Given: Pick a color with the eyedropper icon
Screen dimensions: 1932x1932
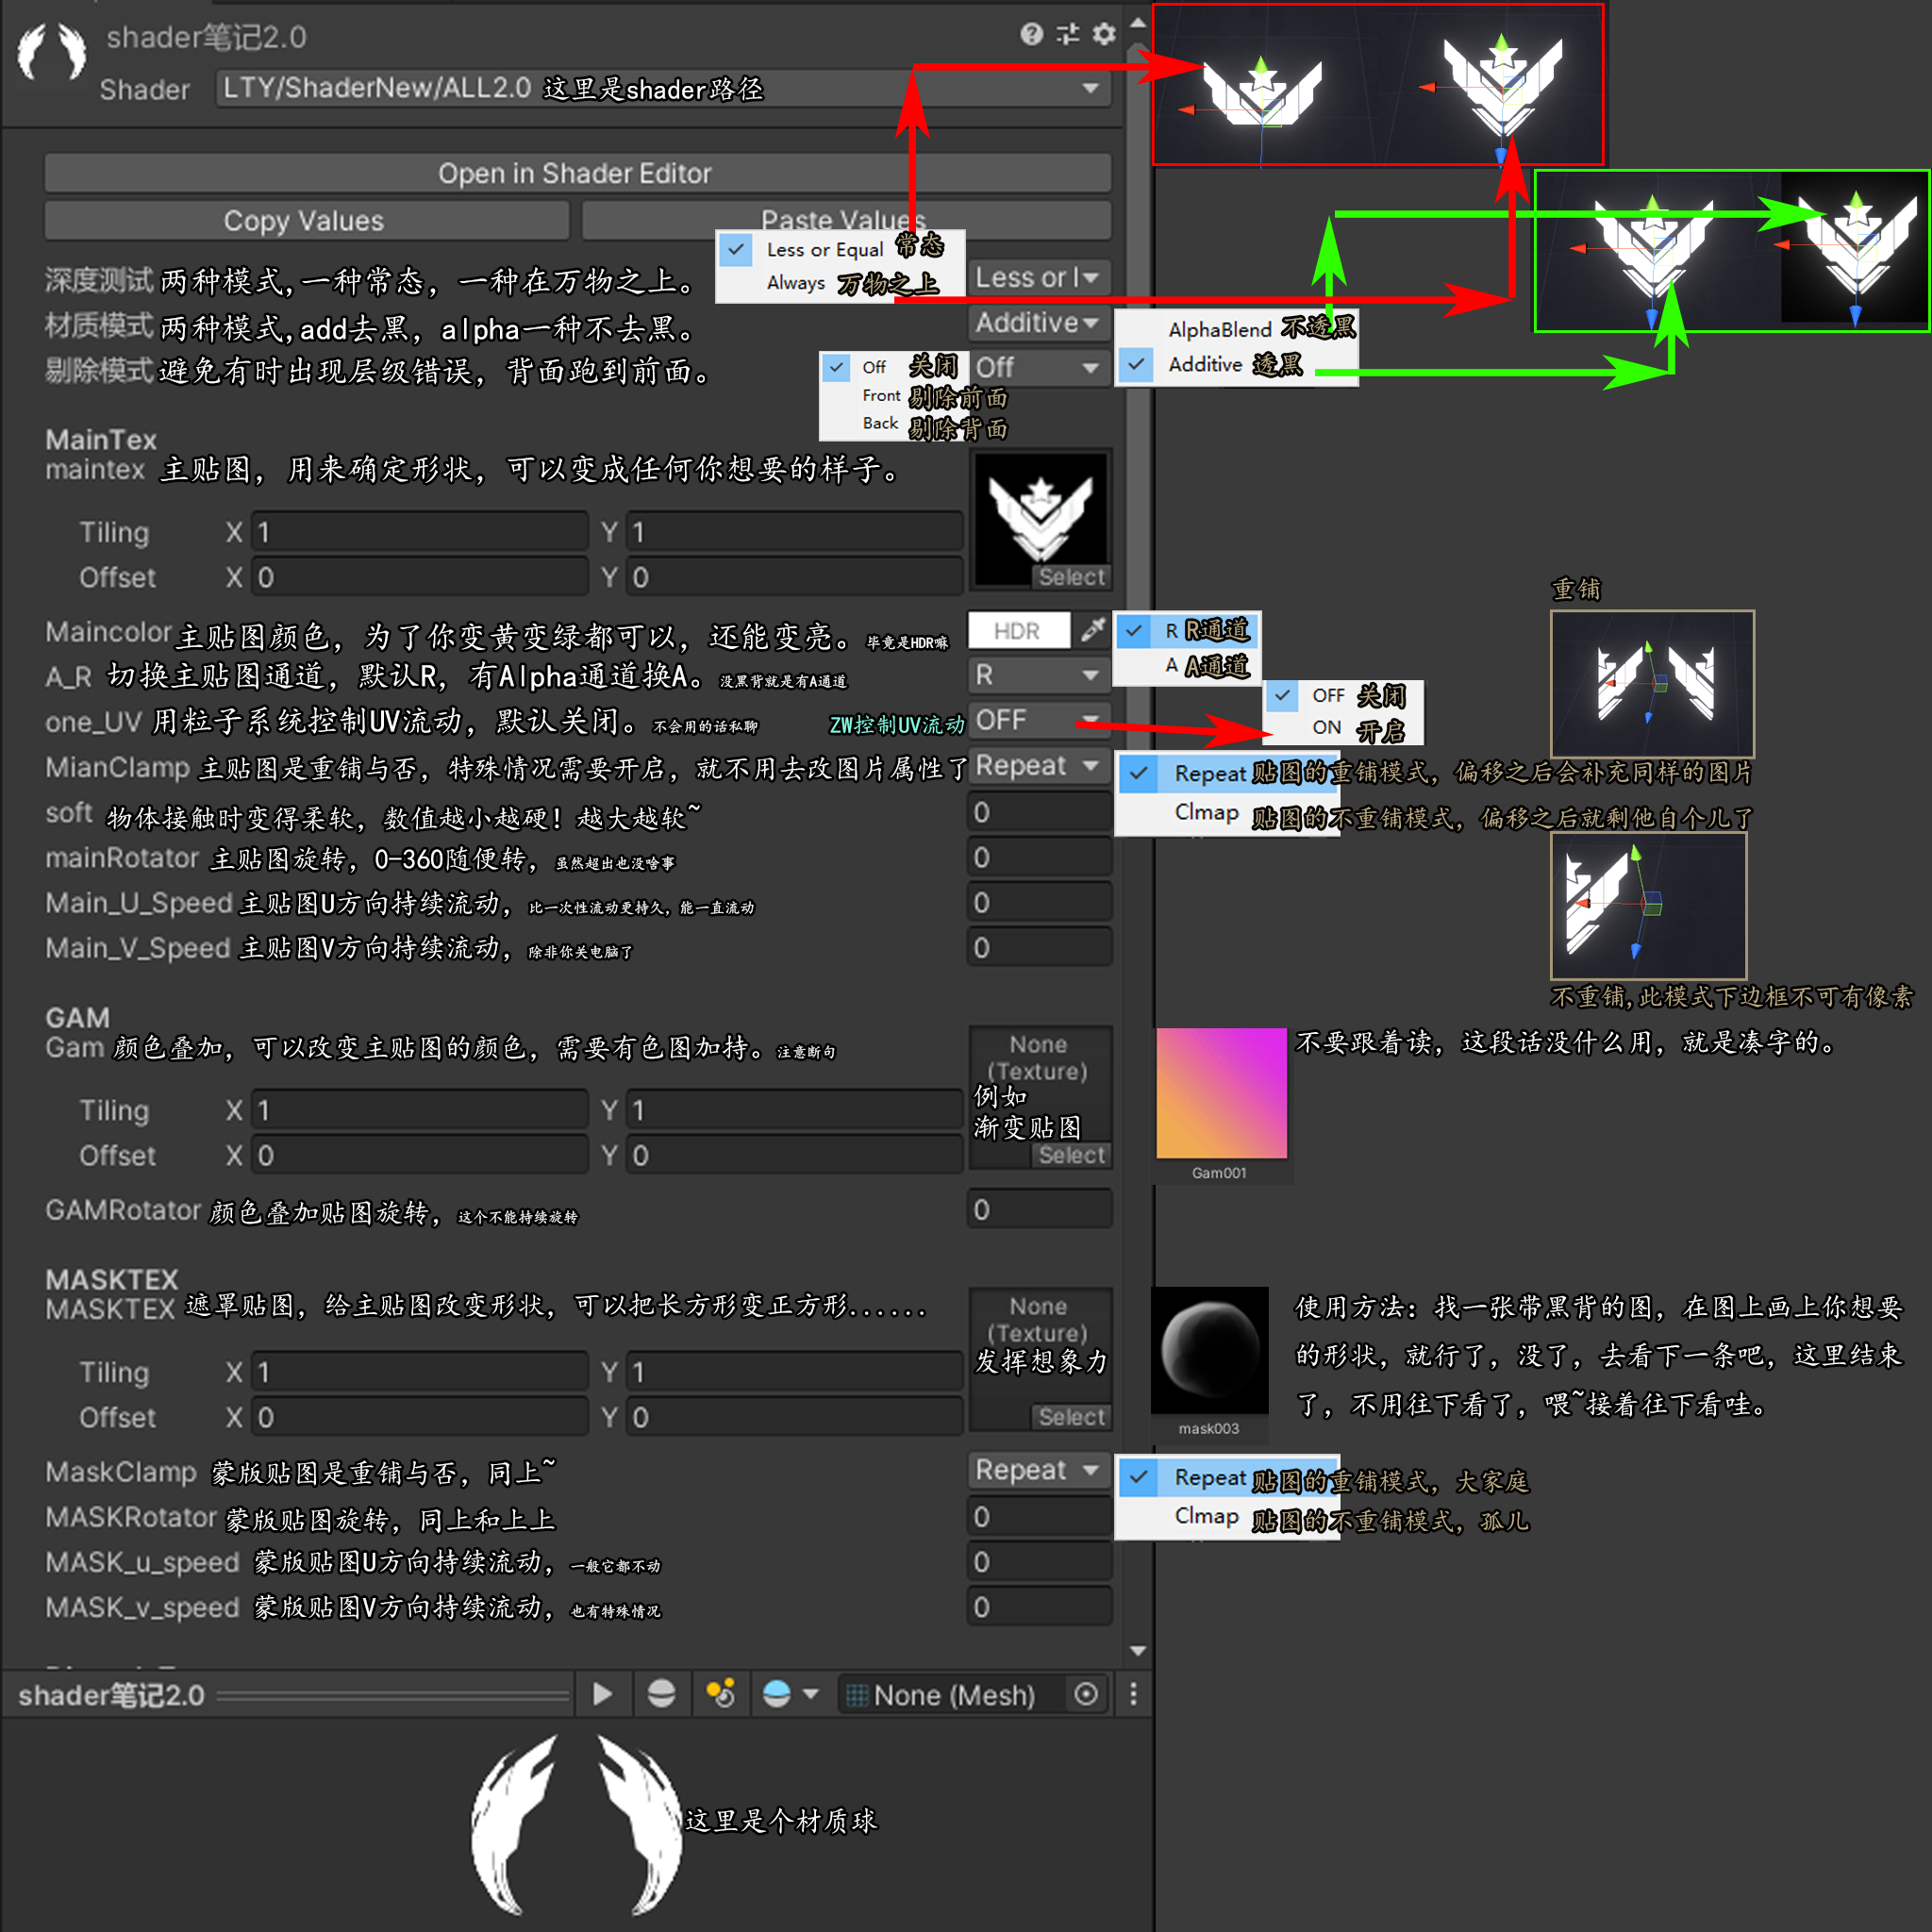Looking at the screenshot, I should coord(1093,631).
